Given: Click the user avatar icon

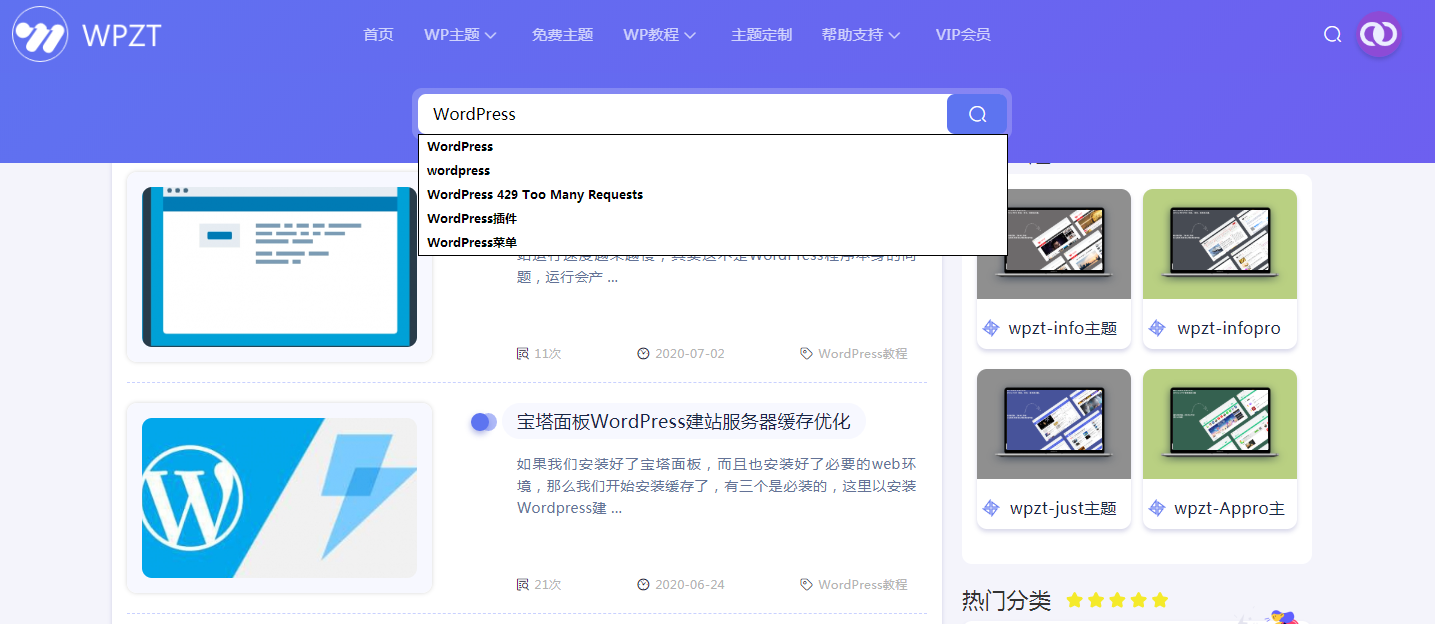Looking at the screenshot, I should coord(1378,35).
